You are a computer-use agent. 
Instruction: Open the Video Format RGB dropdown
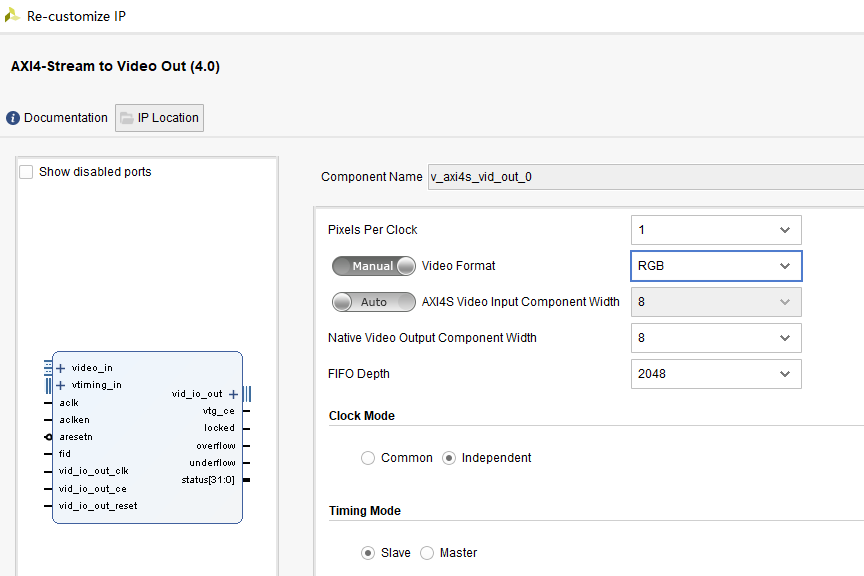716,266
